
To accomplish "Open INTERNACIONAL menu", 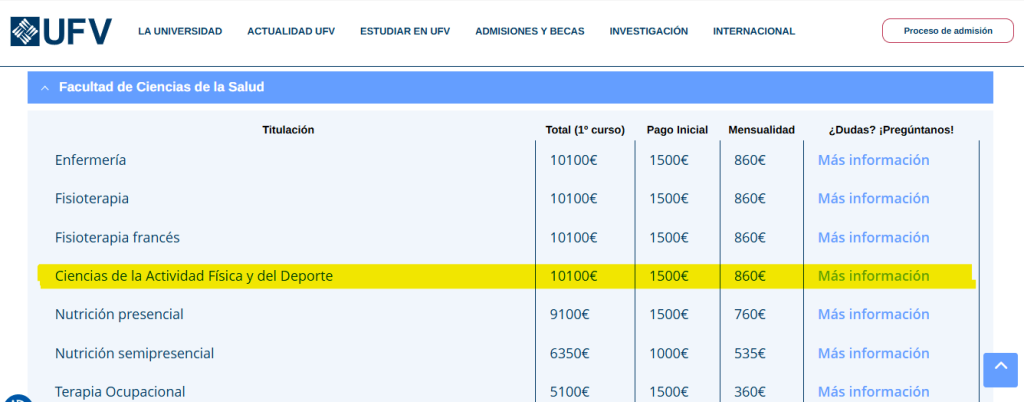I will [754, 31].
